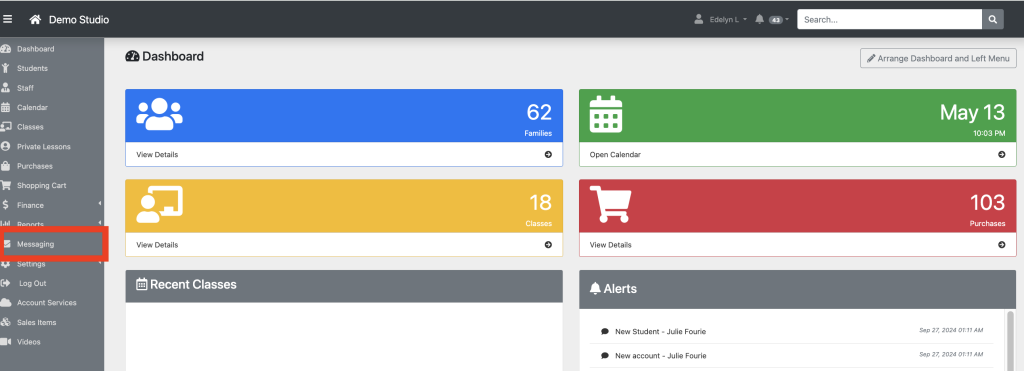1024x371 pixels.
Task: Click the Log Out icon in sidebar
Action: 6,283
